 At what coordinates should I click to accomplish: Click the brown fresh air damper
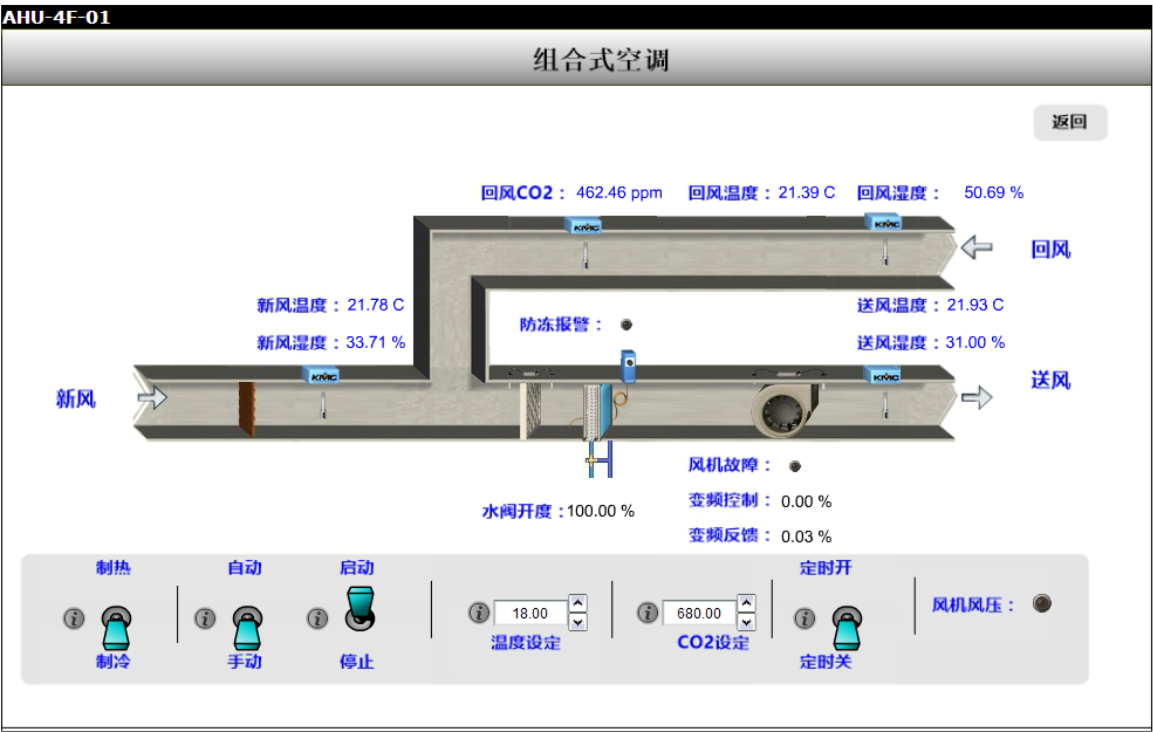(246, 409)
